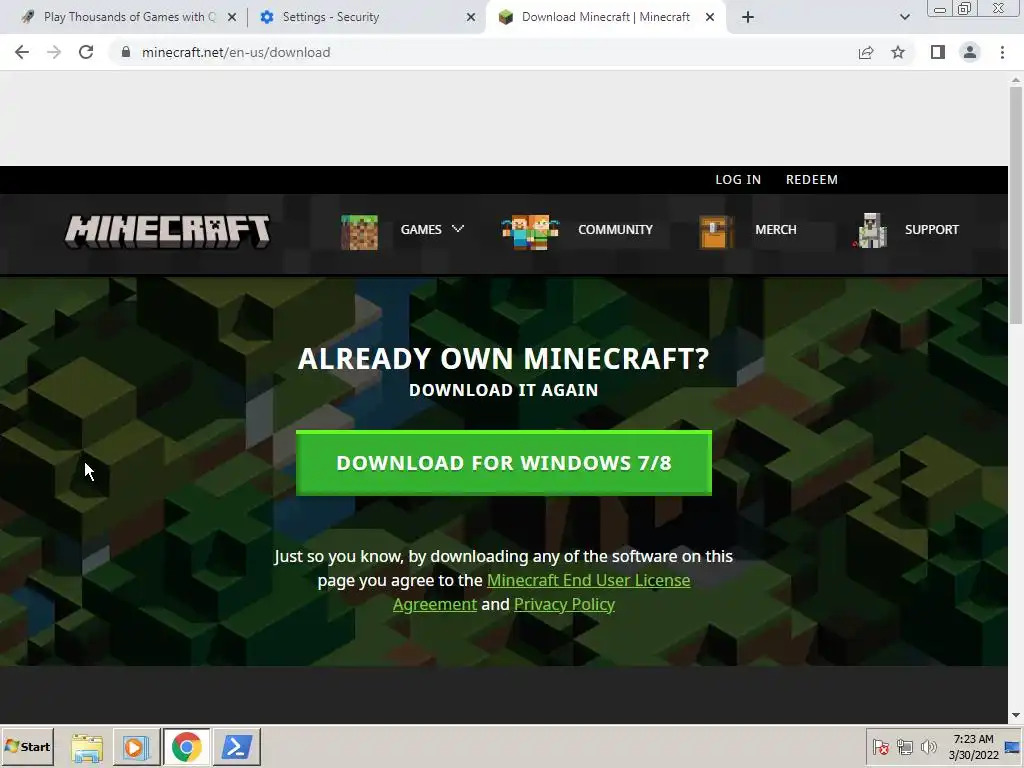Viewport: 1024px width, 768px height.
Task: Switch to the Settings - Security tab
Action: point(368,17)
